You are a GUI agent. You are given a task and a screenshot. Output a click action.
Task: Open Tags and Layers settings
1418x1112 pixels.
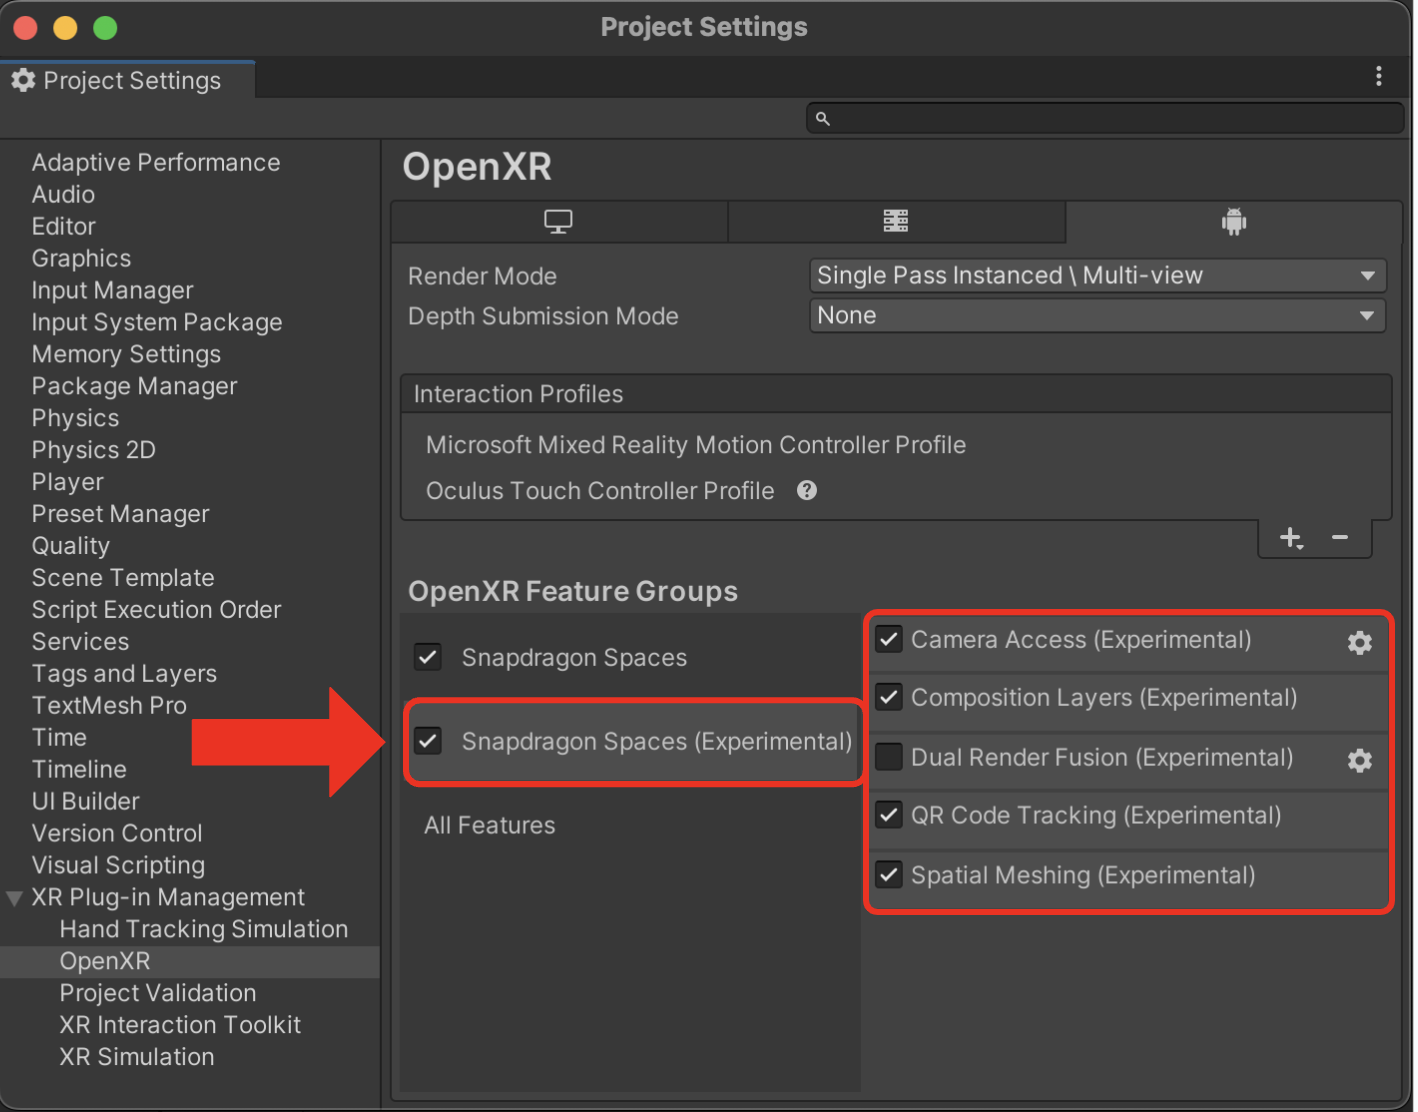(x=124, y=674)
